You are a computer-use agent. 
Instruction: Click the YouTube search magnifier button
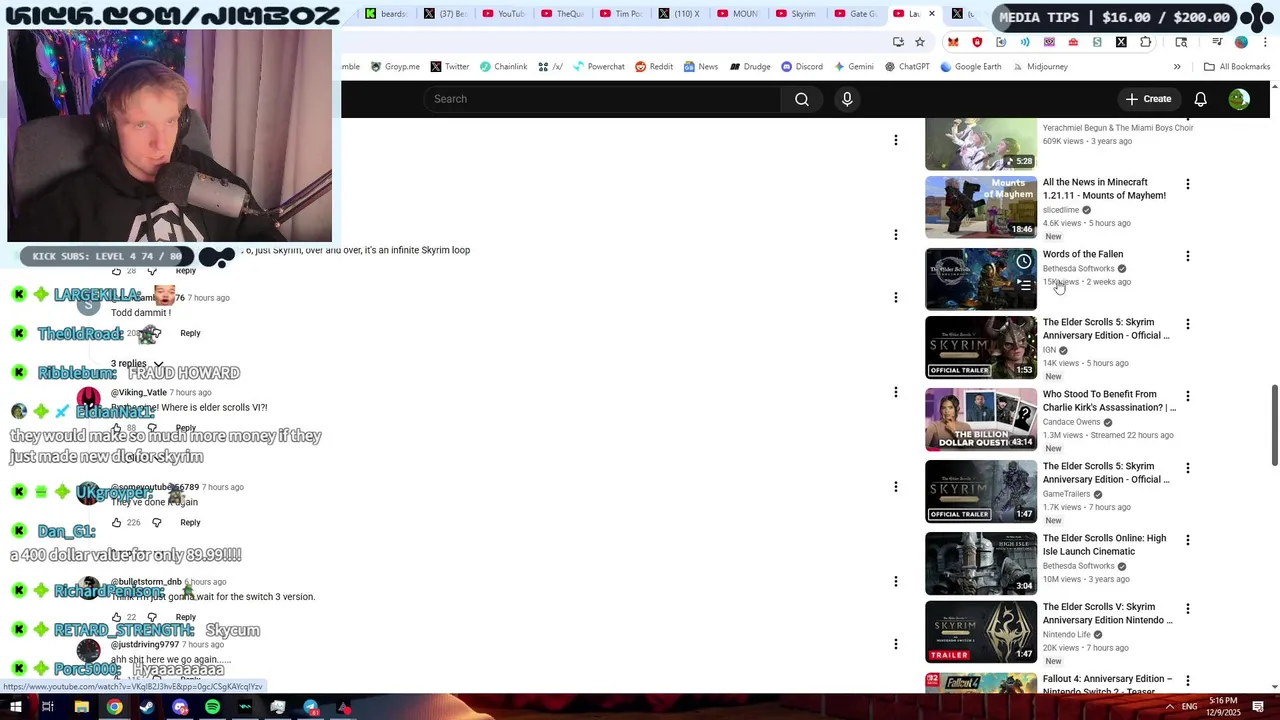point(802,99)
